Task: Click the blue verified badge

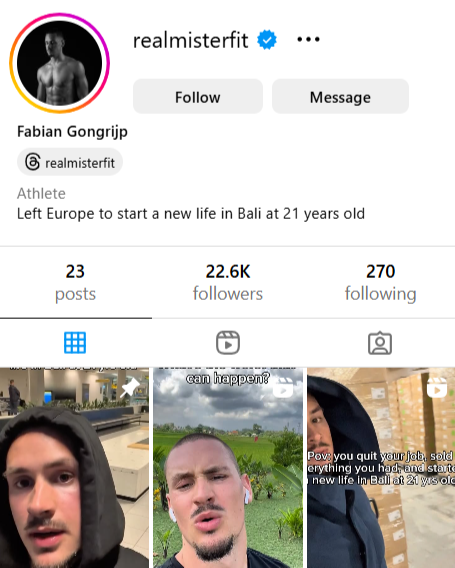Action: (x=267, y=40)
